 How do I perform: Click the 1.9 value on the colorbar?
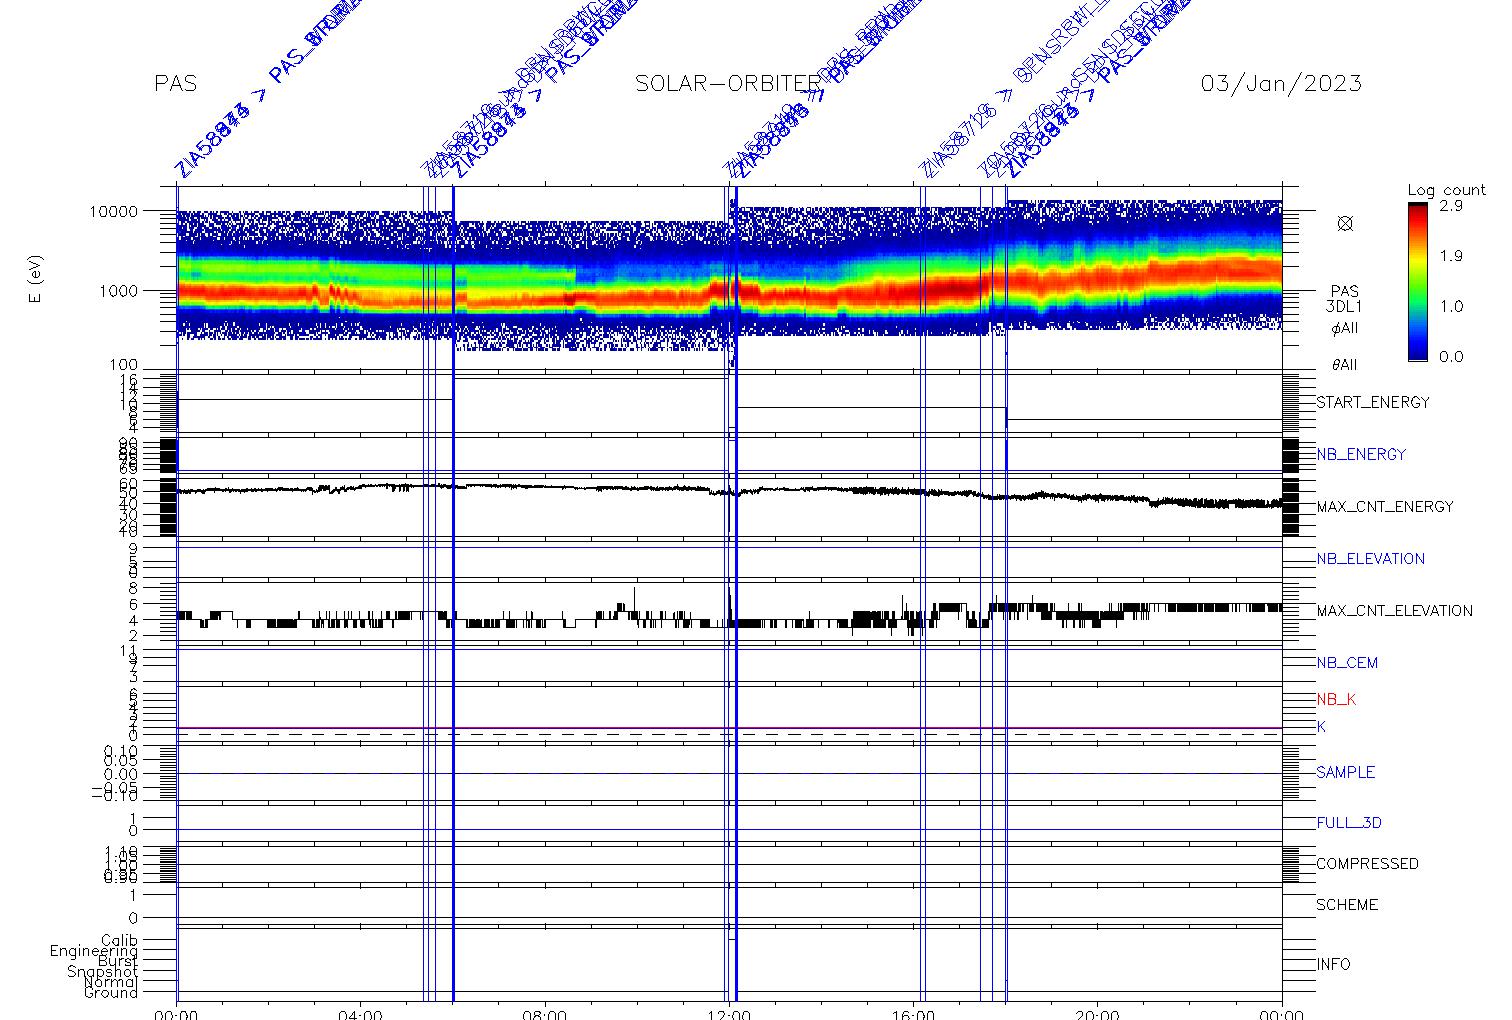pyautogui.click(x=1451, y=256)
